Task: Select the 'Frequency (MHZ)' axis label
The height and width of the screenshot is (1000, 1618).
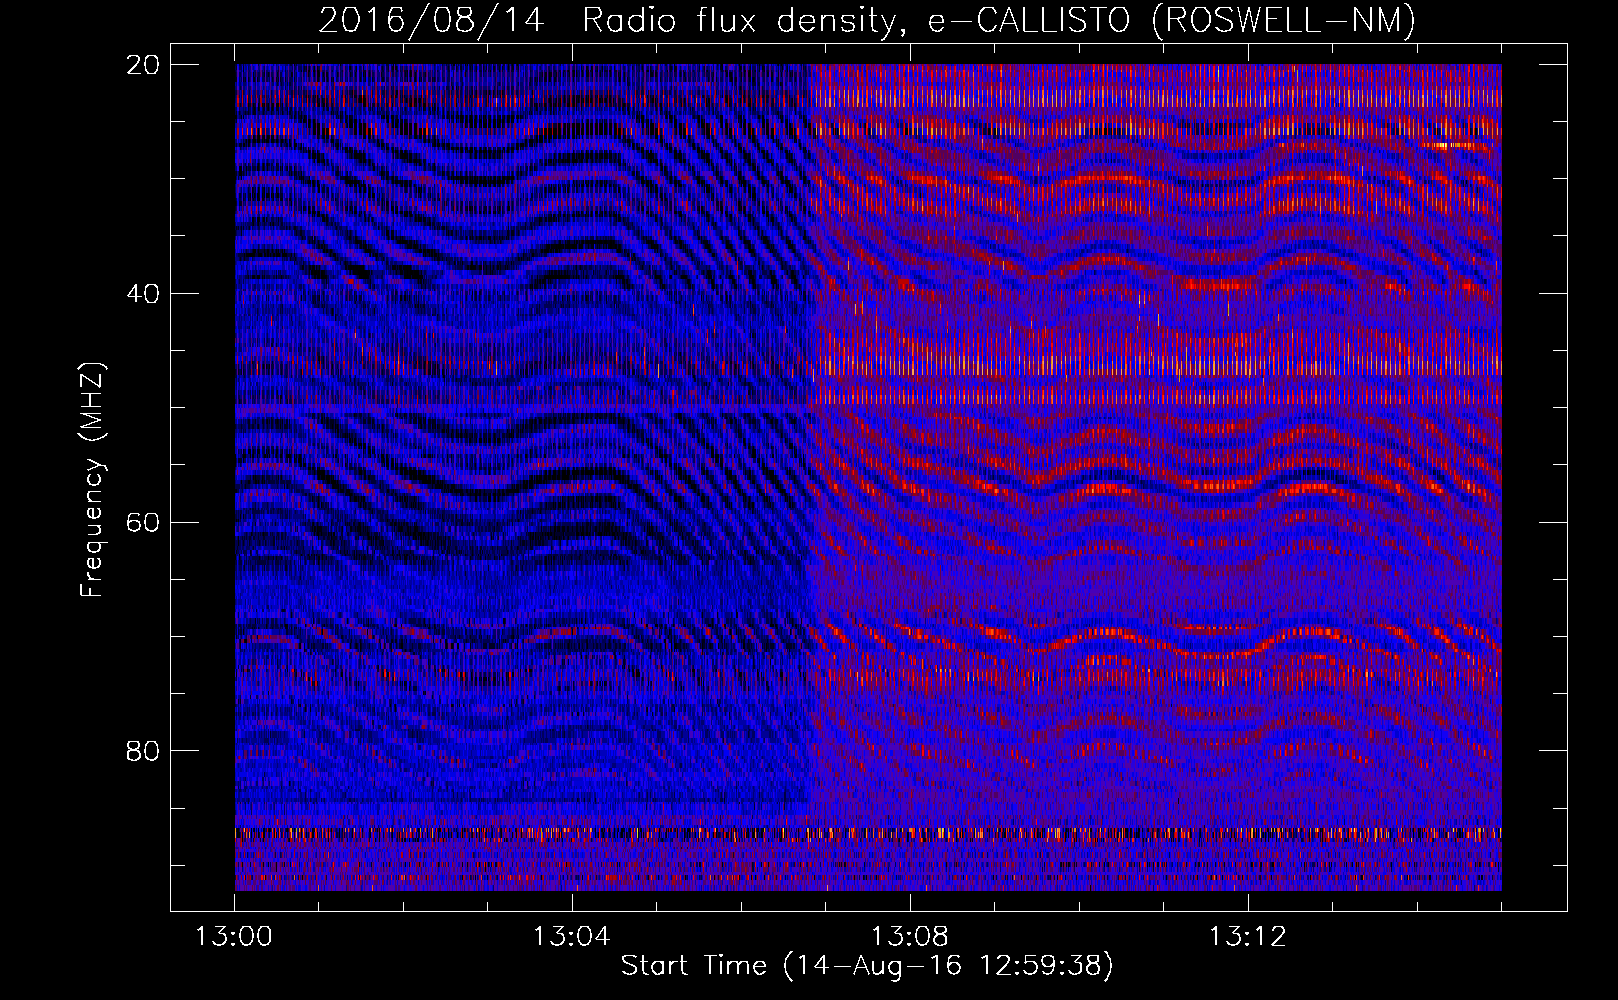Action: click(92, 480)
